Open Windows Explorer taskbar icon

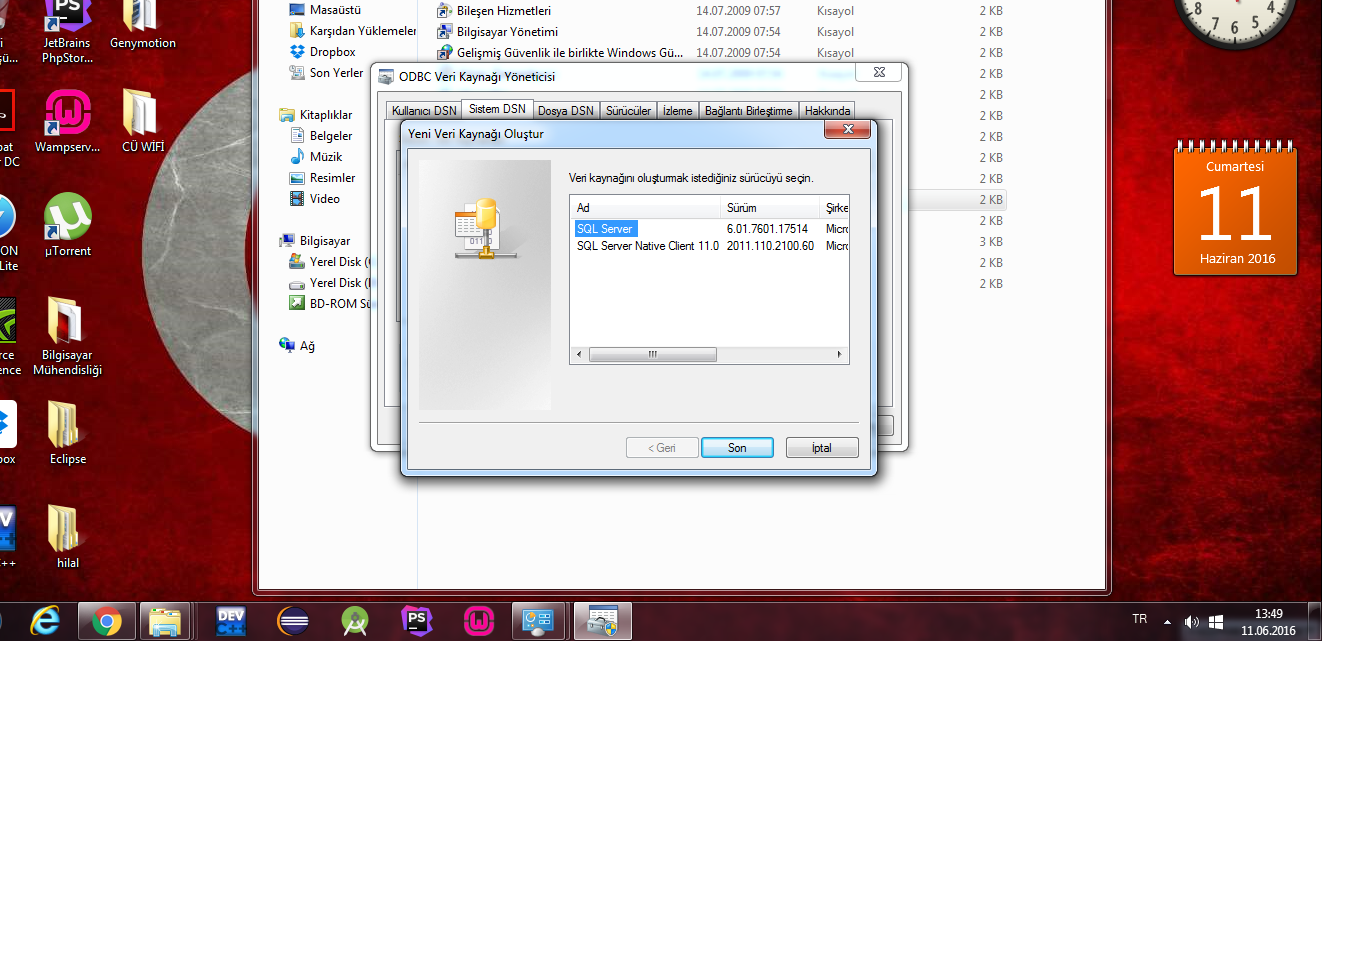(x=165, y=621)
